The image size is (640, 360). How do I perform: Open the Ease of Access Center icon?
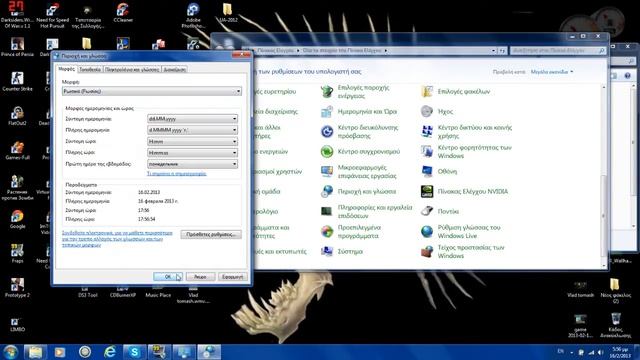point(327,131)
